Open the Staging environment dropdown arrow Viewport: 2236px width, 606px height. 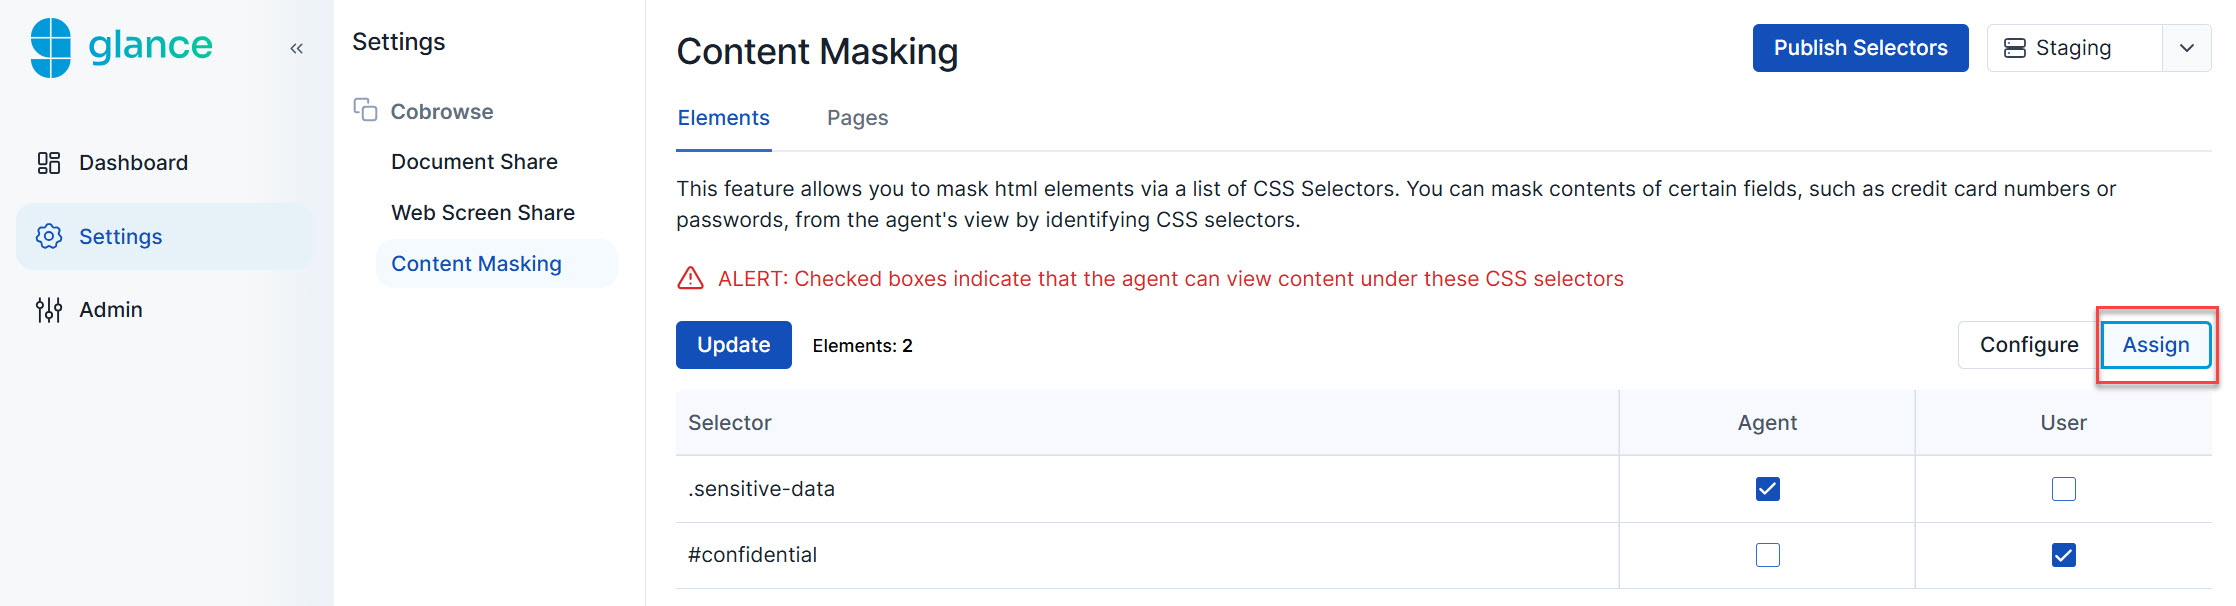point(2187,48)
